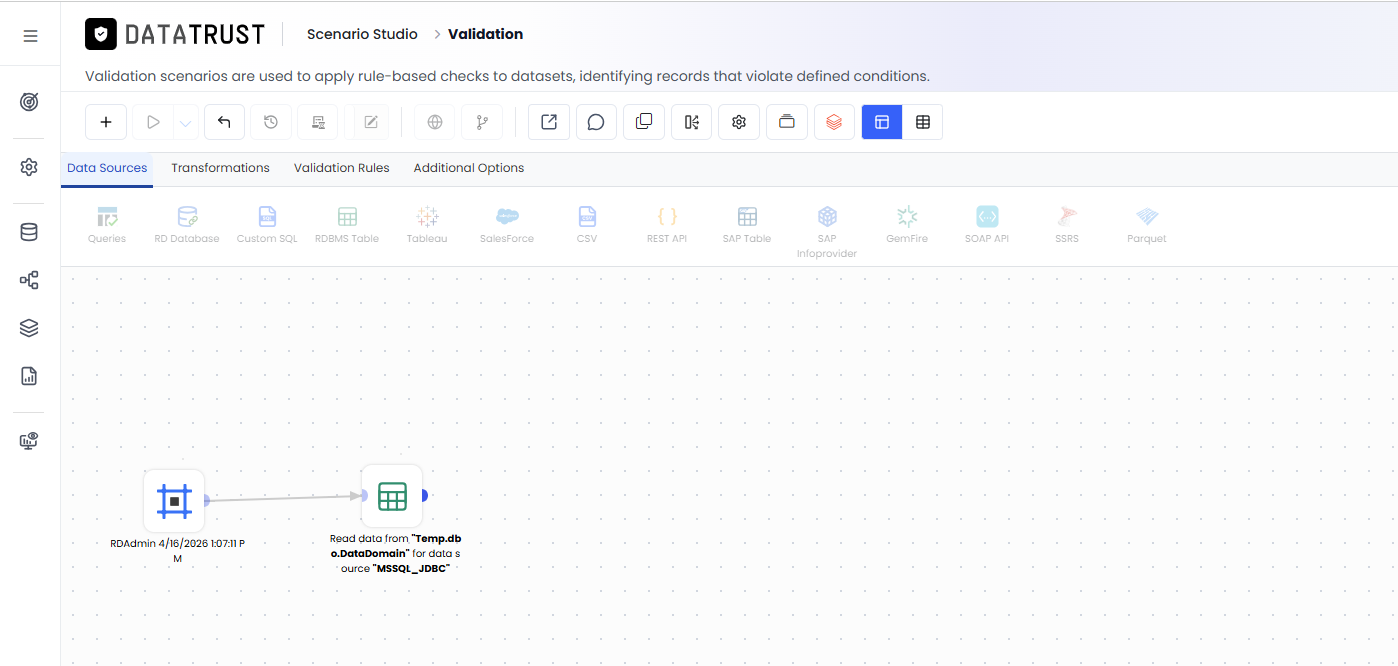Open comments via speech bubble icon
This screenshot has width=1398, height=666.
[x=596, y=122]
